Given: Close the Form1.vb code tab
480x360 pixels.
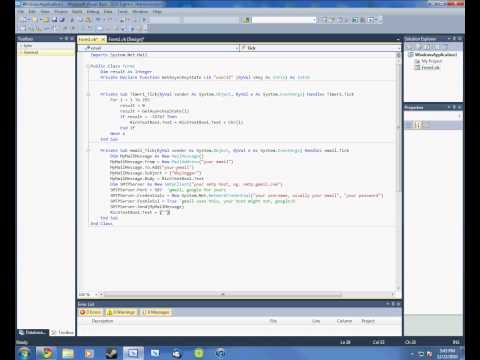Looking at the screenshot, I should [103, 39].
